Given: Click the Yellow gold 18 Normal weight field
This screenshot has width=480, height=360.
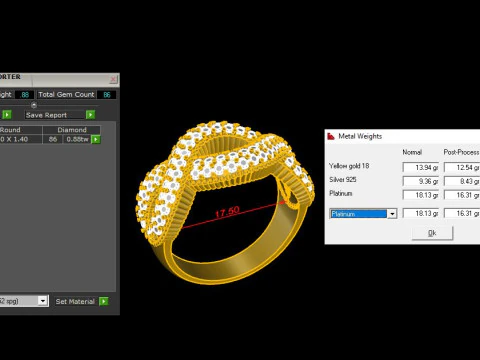Looking at the screenshot, I should click(421, 167).
